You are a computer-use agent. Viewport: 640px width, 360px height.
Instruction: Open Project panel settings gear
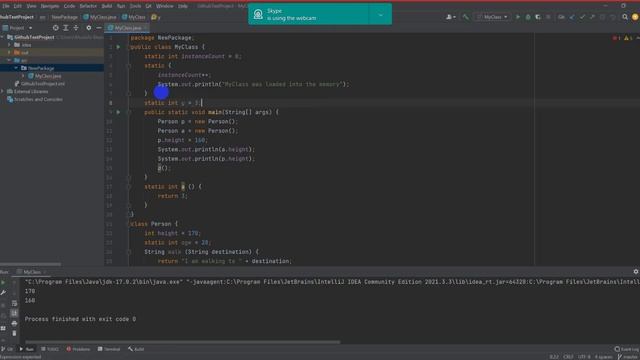89,28
